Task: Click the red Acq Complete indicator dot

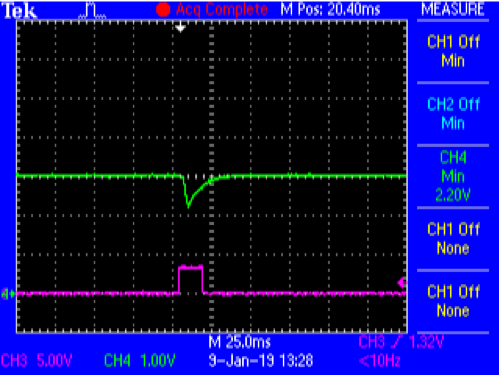Action: pos(163,10)
